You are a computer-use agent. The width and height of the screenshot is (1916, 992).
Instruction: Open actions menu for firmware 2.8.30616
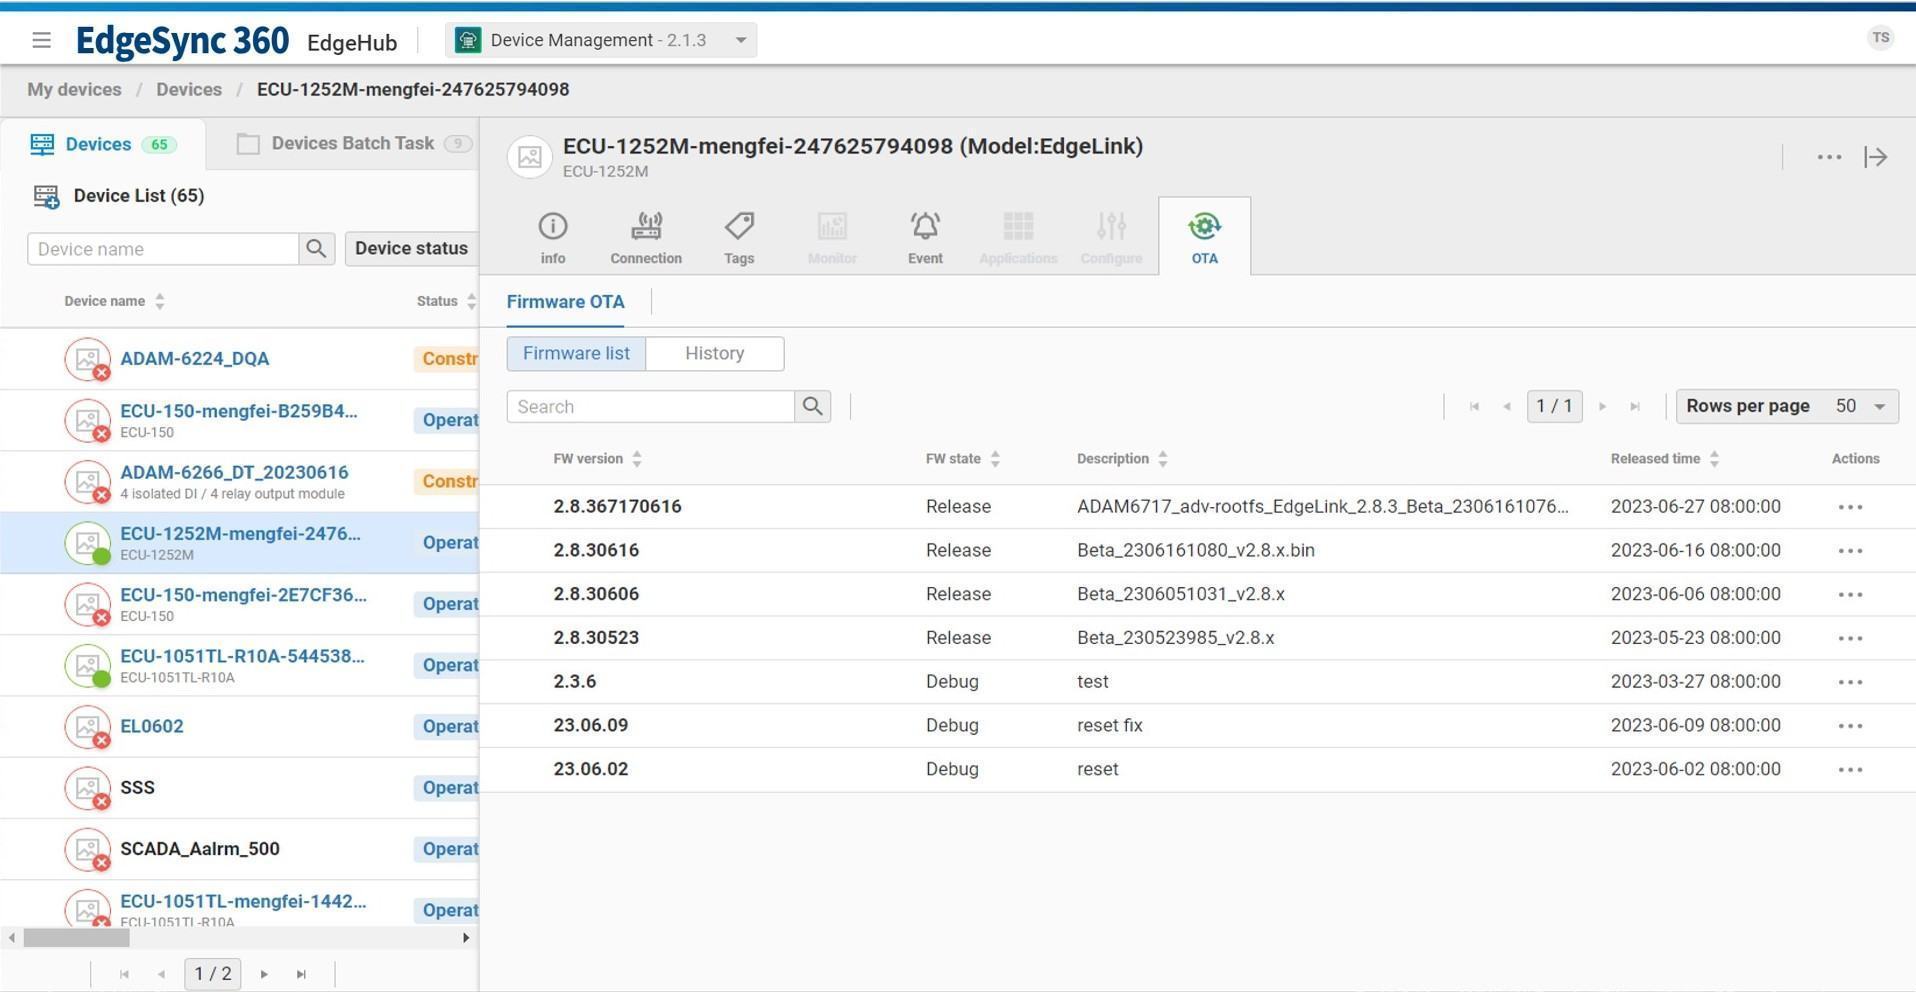(1849, 551)
